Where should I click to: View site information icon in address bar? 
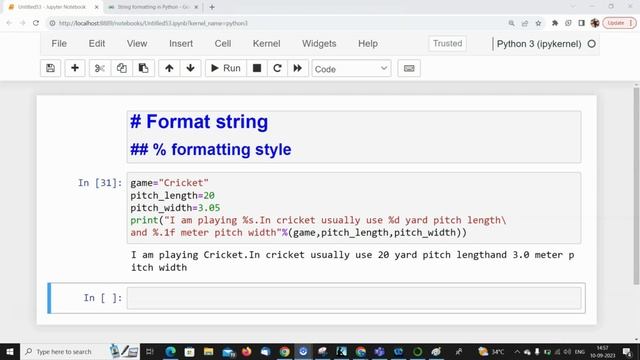tap(52, 23)
